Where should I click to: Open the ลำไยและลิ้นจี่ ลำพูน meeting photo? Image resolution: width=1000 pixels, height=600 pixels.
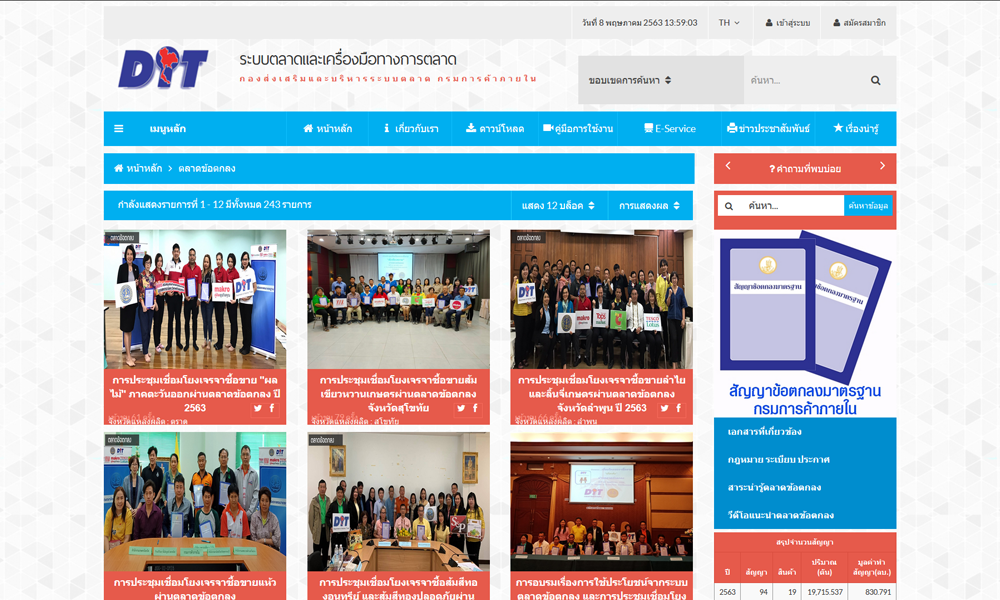[x=601, y=299]
